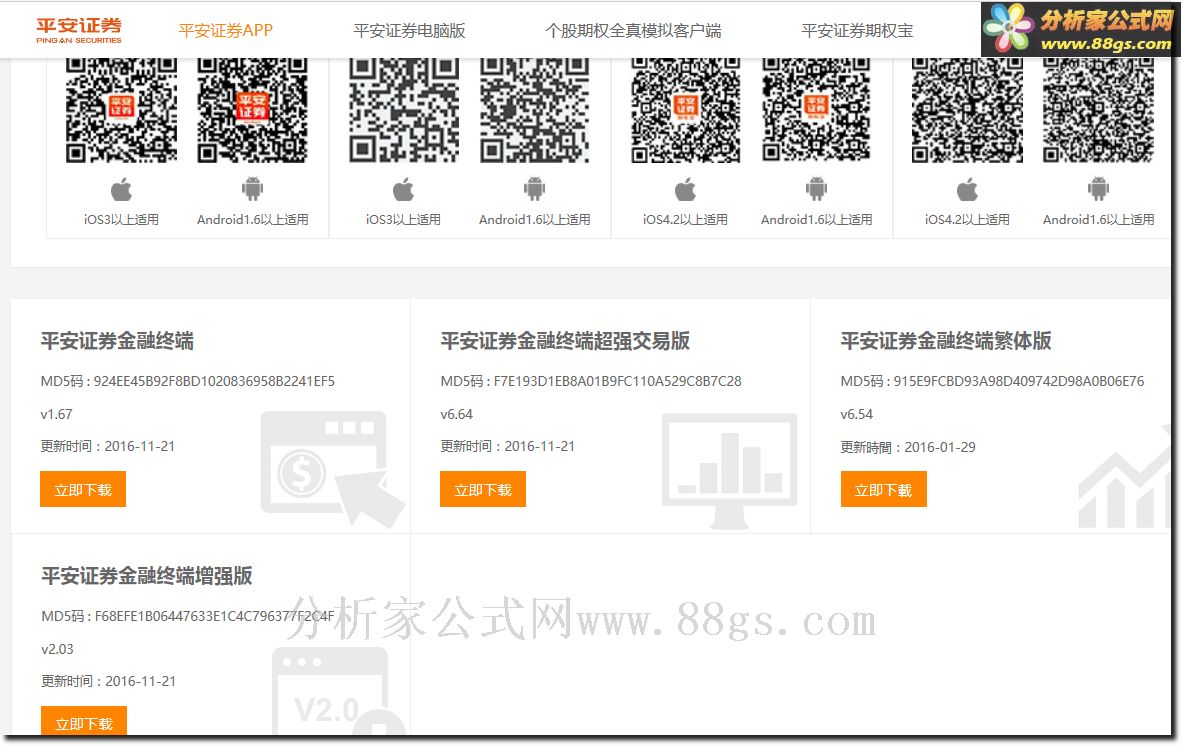Click the dollar-coin cursor graphic in 金融终端 card
1183x746 pixels.
click(x=333, y=469)
